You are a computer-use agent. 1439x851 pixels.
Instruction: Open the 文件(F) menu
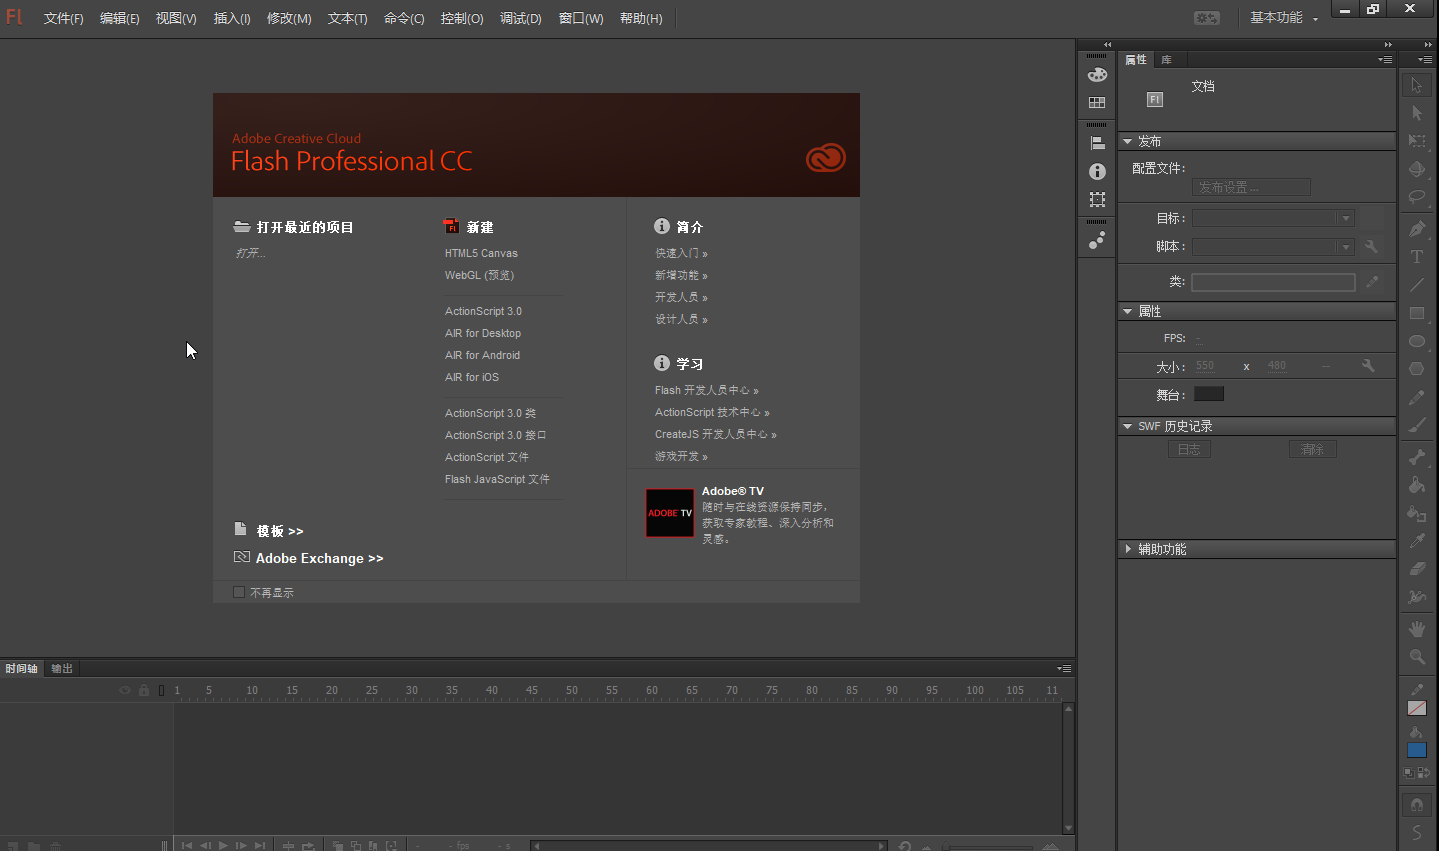[63, 19]
